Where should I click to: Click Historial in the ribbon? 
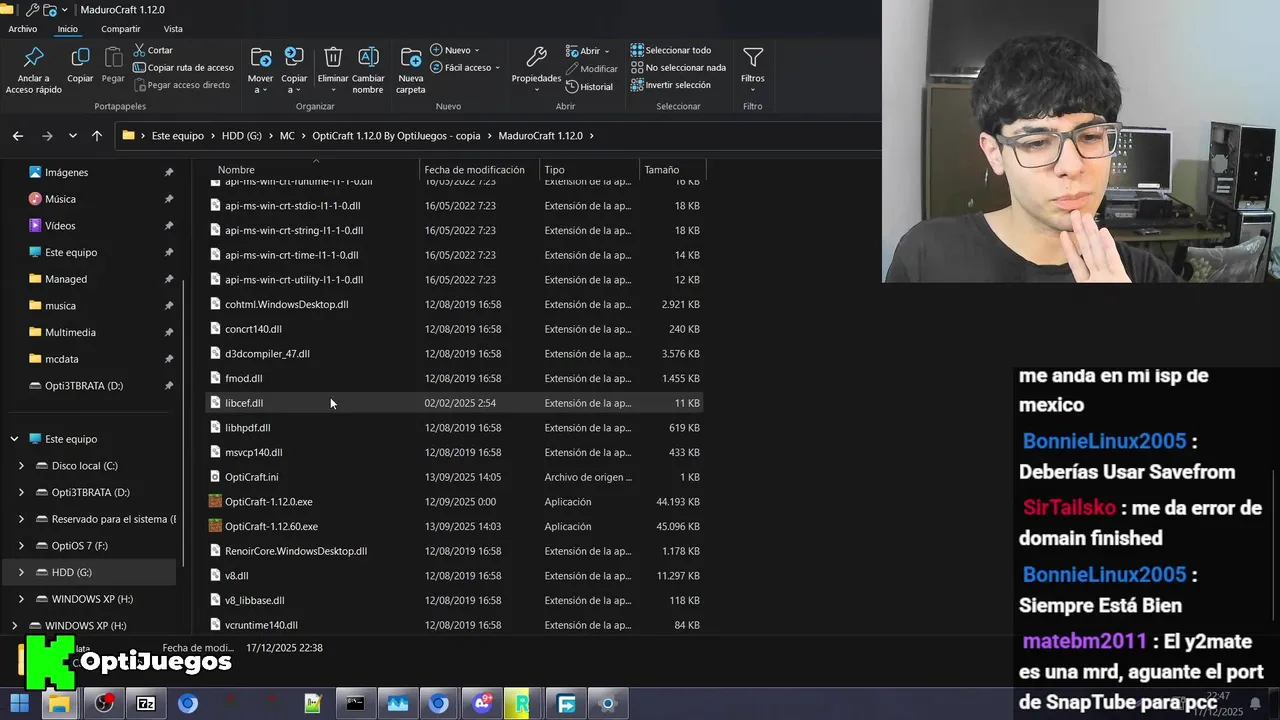[x=589, y=87]
